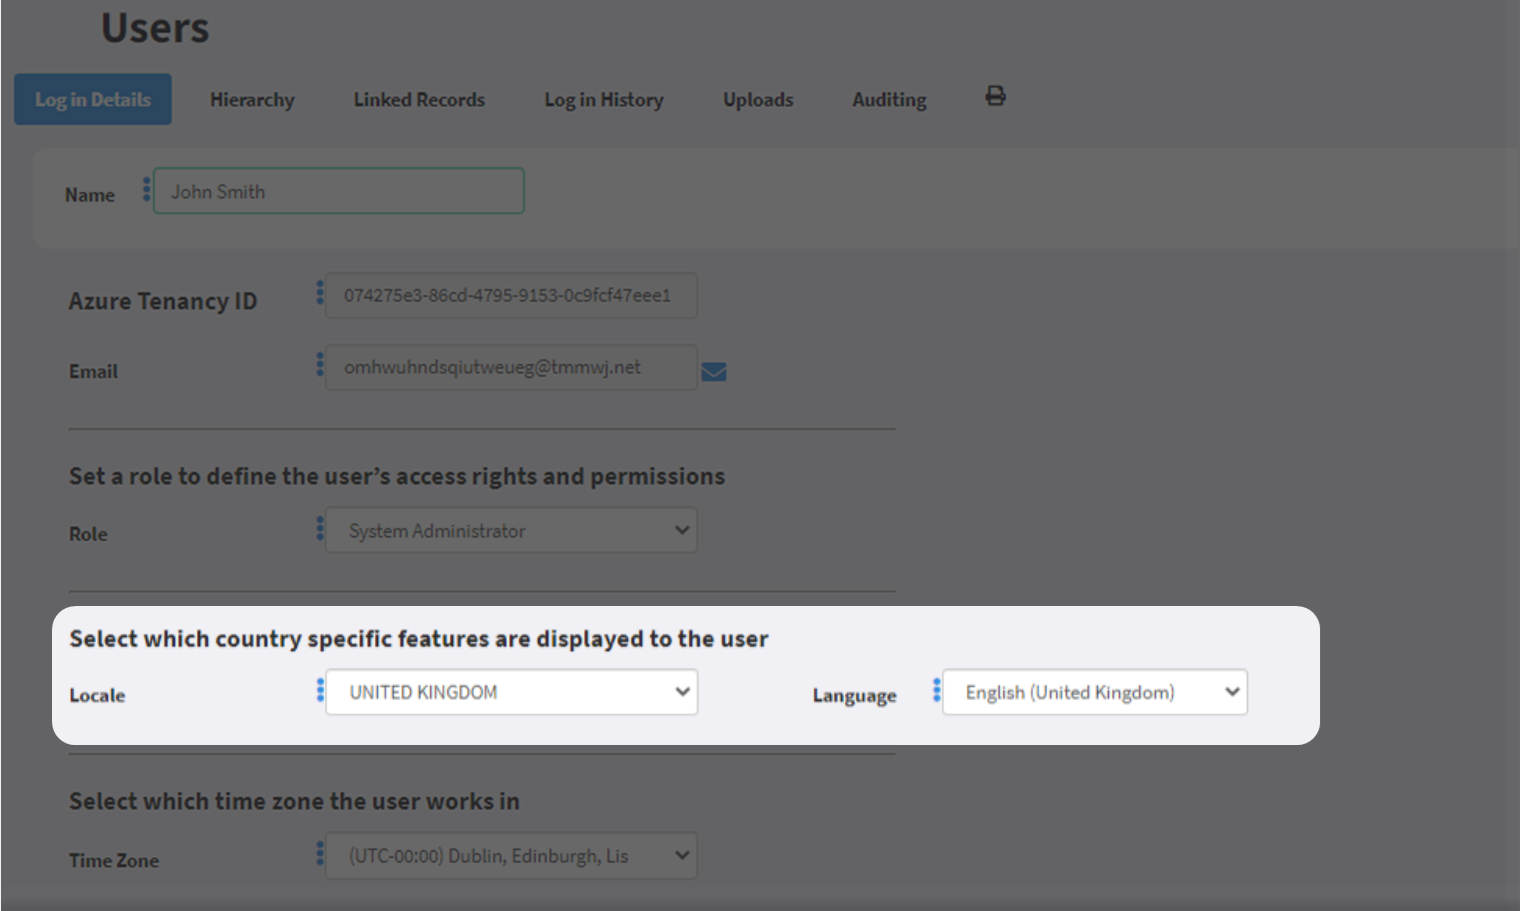Click the Role label text
Screen dimensions: 1520x911
[x=88, y=534]
